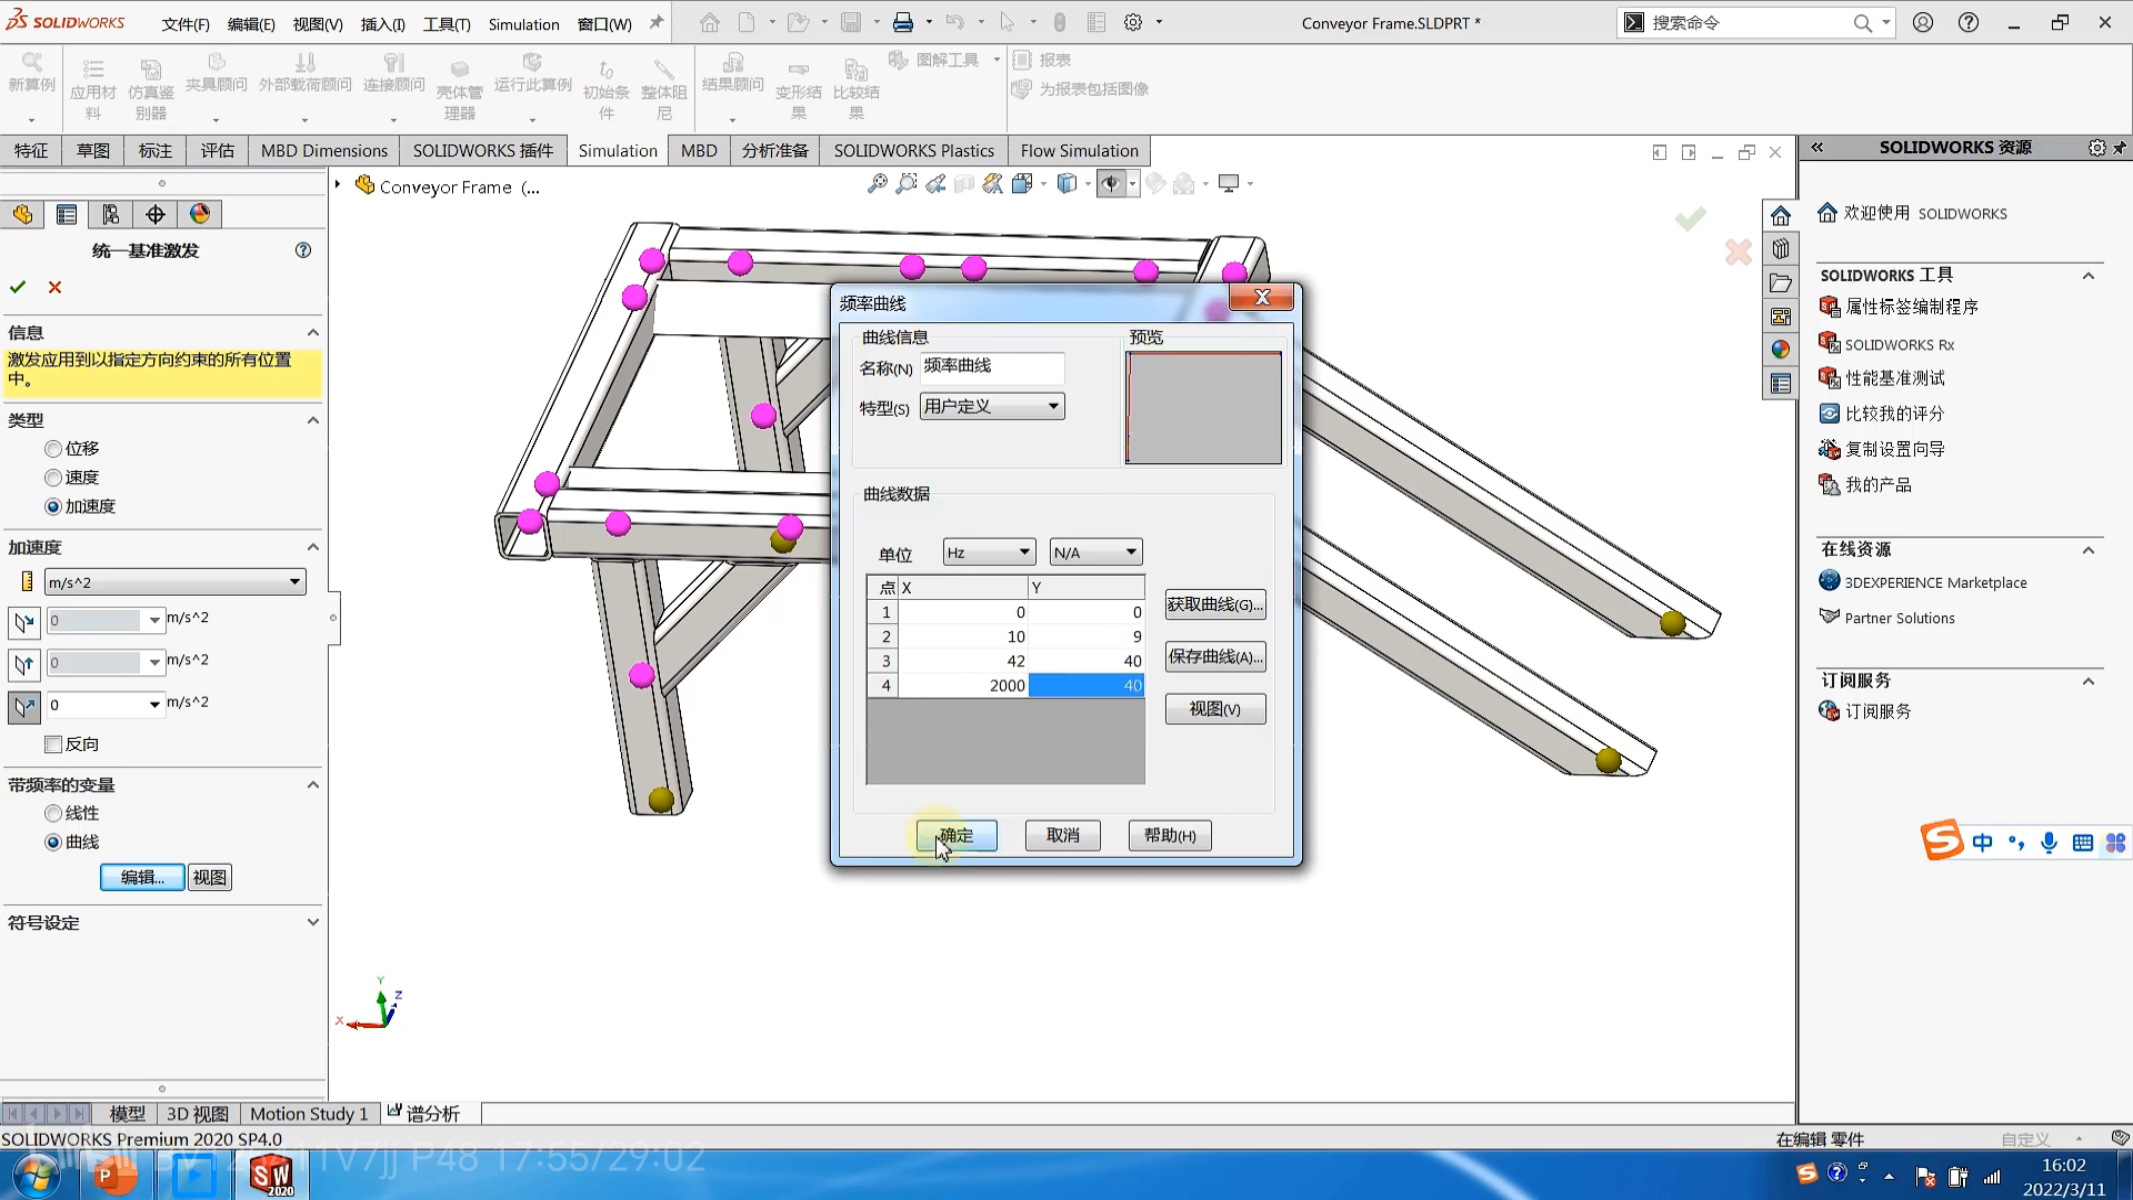Switch to the Motion Study 1 bottom tab

[309, 1113]
